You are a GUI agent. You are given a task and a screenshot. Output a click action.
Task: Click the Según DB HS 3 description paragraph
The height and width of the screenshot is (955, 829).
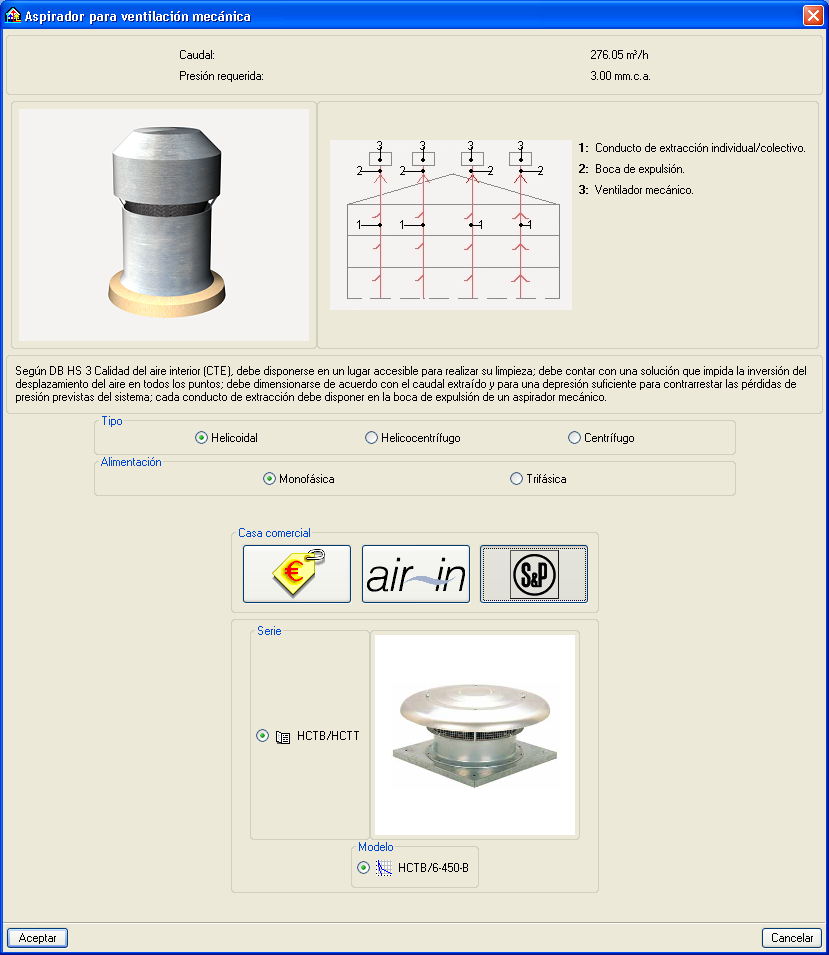tap(411, 384)
